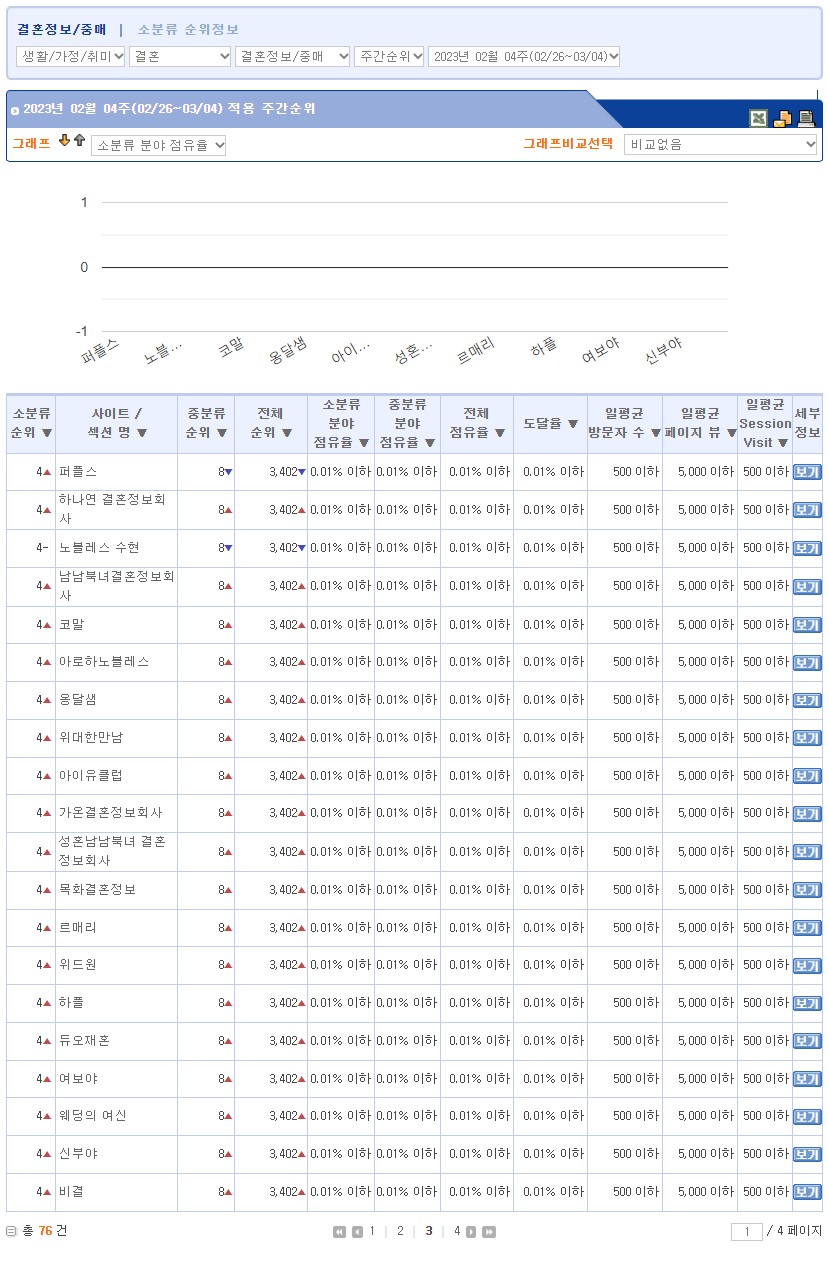Select the 결혼정보/중매 tab heading
Screen dimensions: 828x1265
click(61, 30)
